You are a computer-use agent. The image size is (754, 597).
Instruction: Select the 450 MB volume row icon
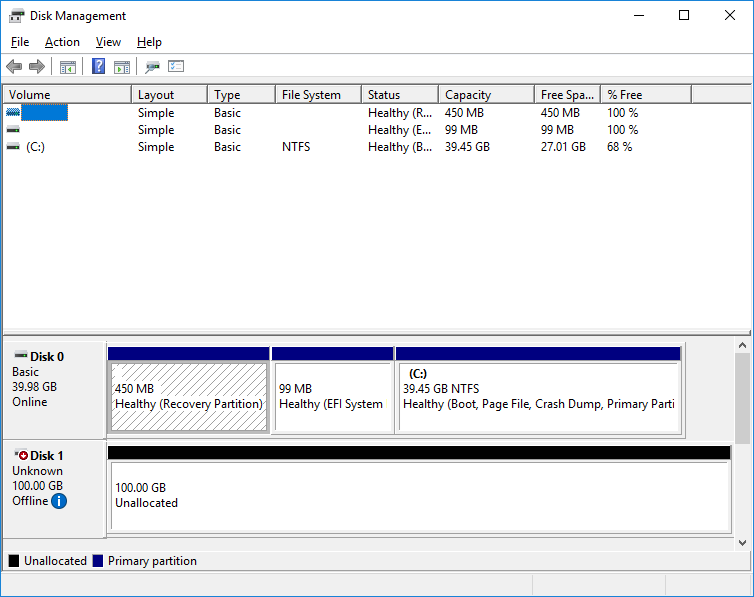click(x=13, y=112)
